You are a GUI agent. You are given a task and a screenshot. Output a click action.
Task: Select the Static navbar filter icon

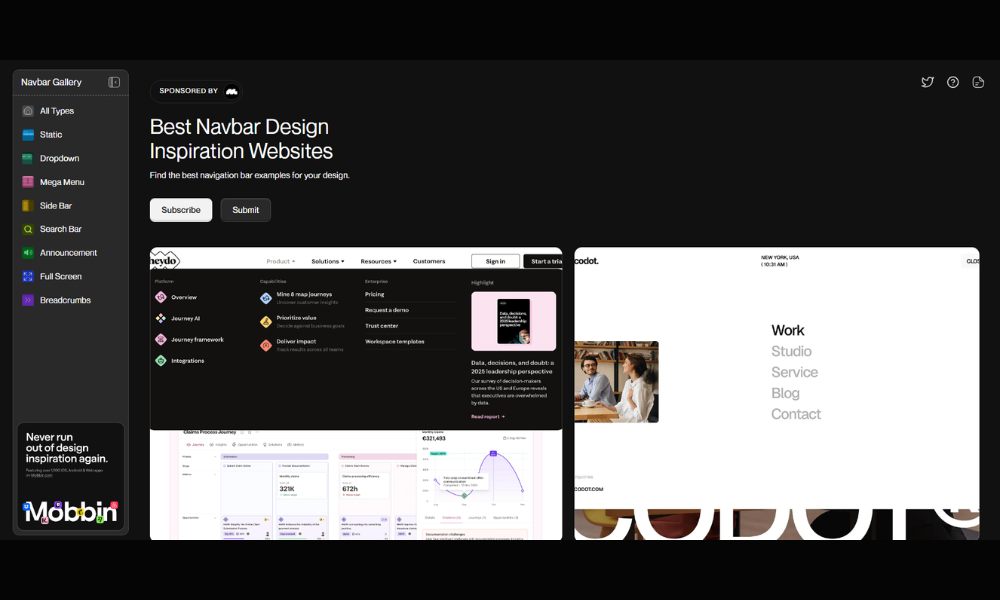(28, 134)
